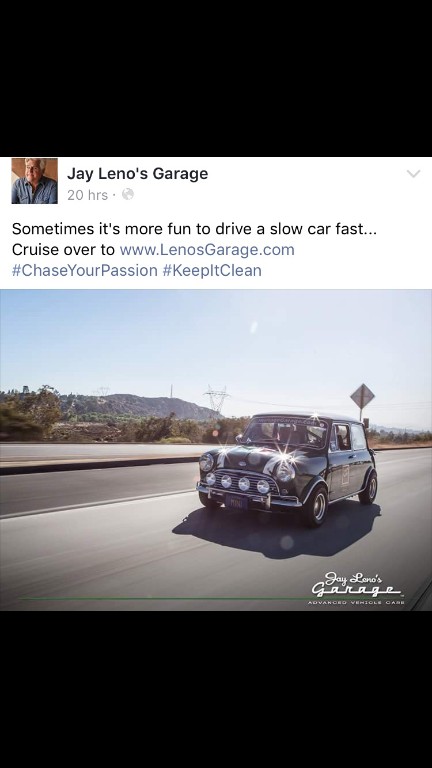Viewport: 432px width, 768px height.
Task: Open the #ChaseYourPassion hashtag
Action: (x=85, y=270)
